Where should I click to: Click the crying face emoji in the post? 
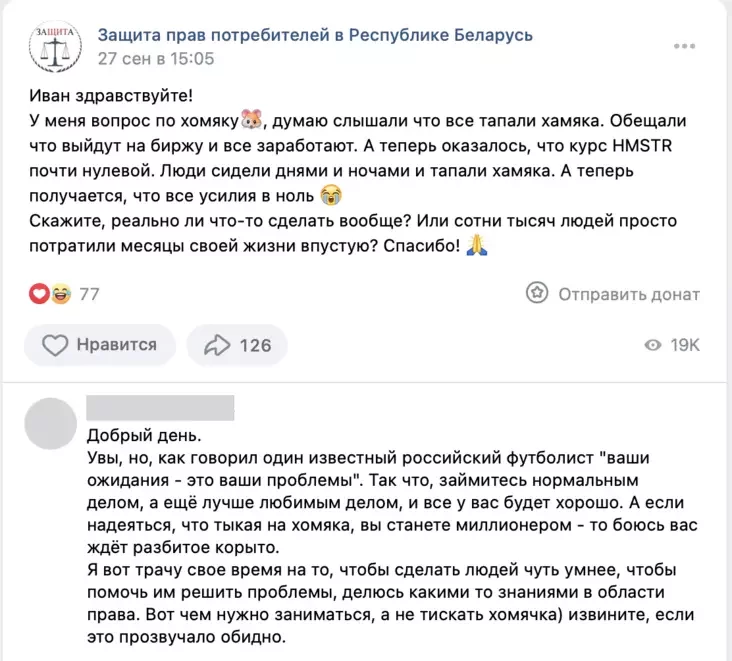[327, 194]
